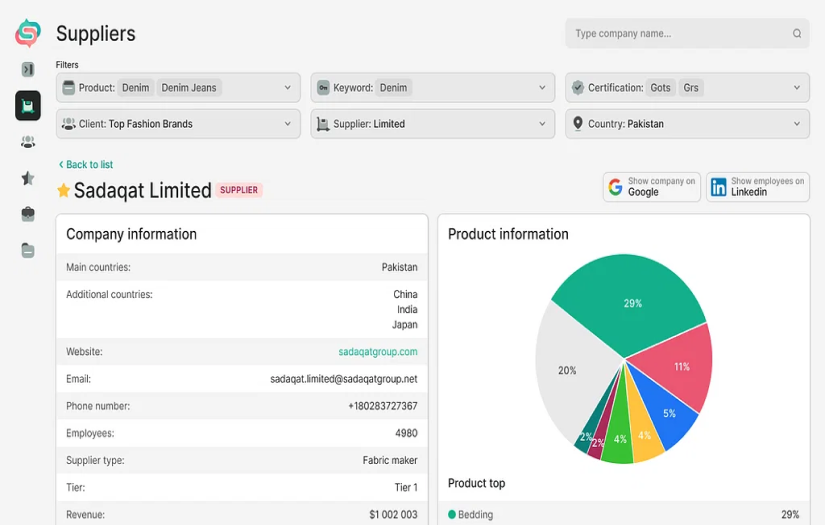The image size is (825, 525).
Task: Click the search magnifier icon
Action: coord(797,34)
